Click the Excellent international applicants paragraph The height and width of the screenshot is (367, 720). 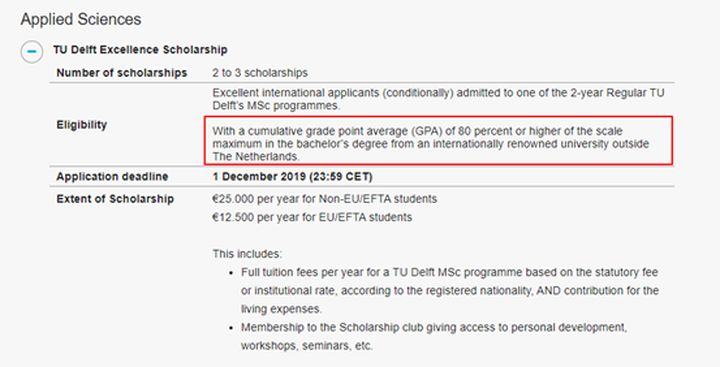pyautogui.click(x=438, y=99)
